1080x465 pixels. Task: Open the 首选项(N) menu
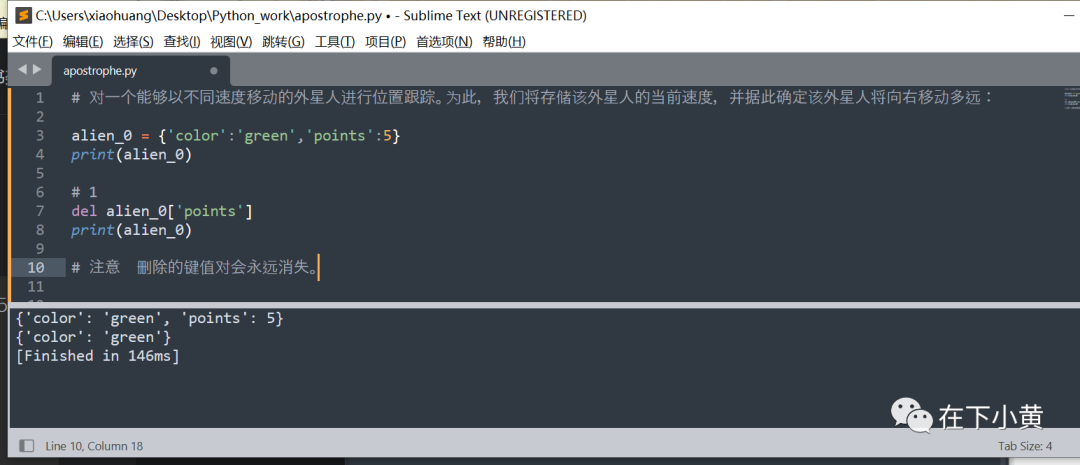coord(444,42)
